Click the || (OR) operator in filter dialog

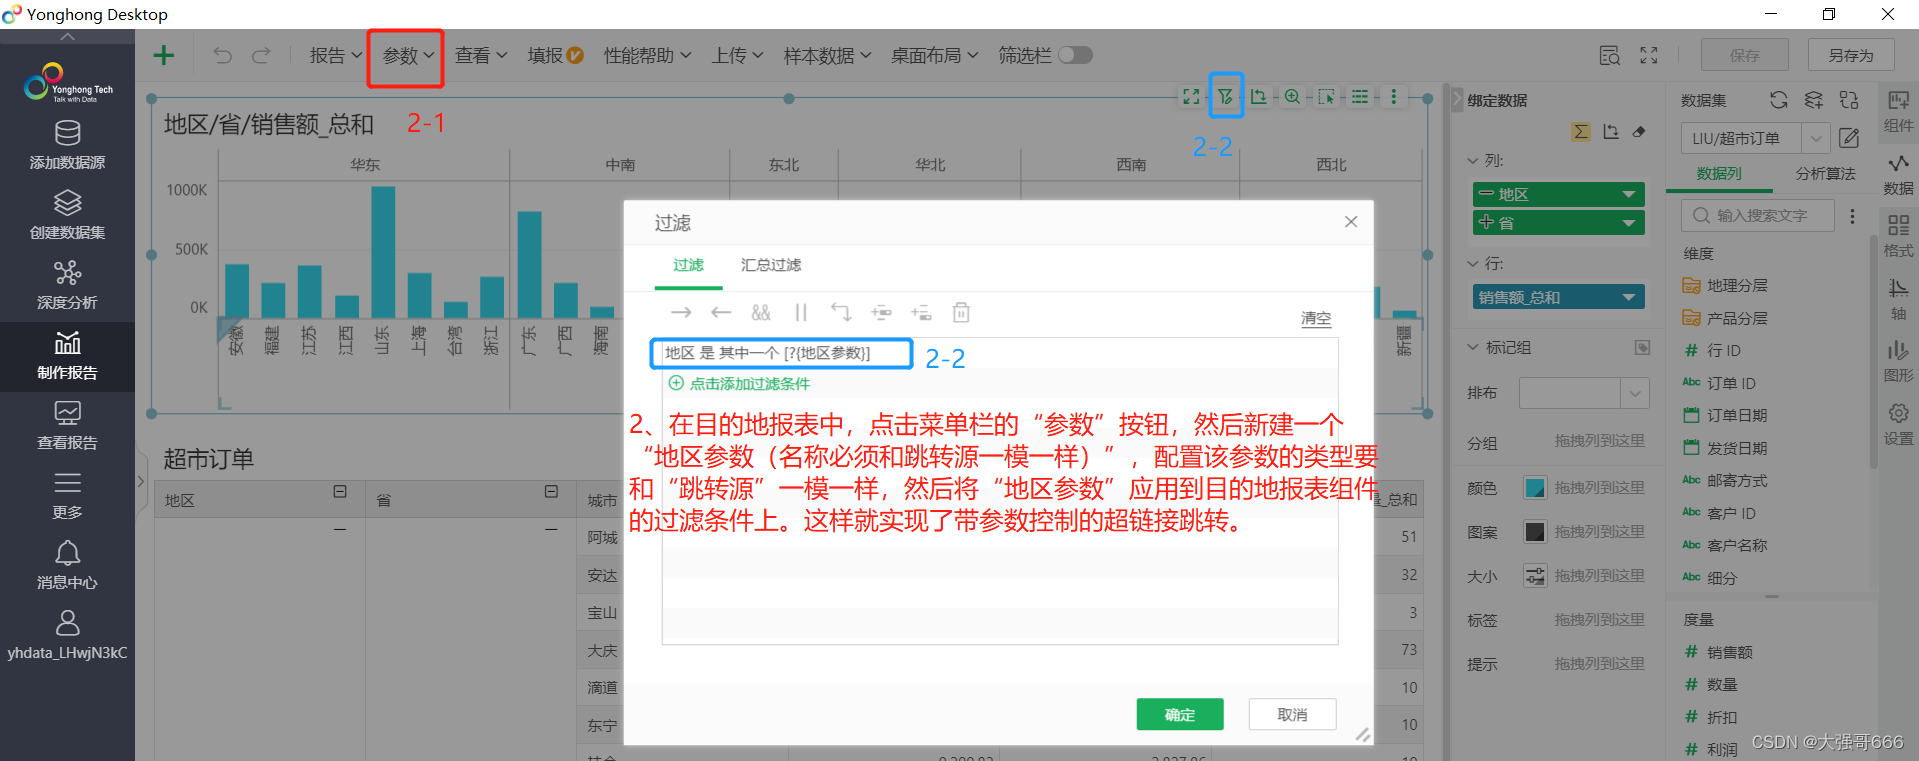pos(801,313)
